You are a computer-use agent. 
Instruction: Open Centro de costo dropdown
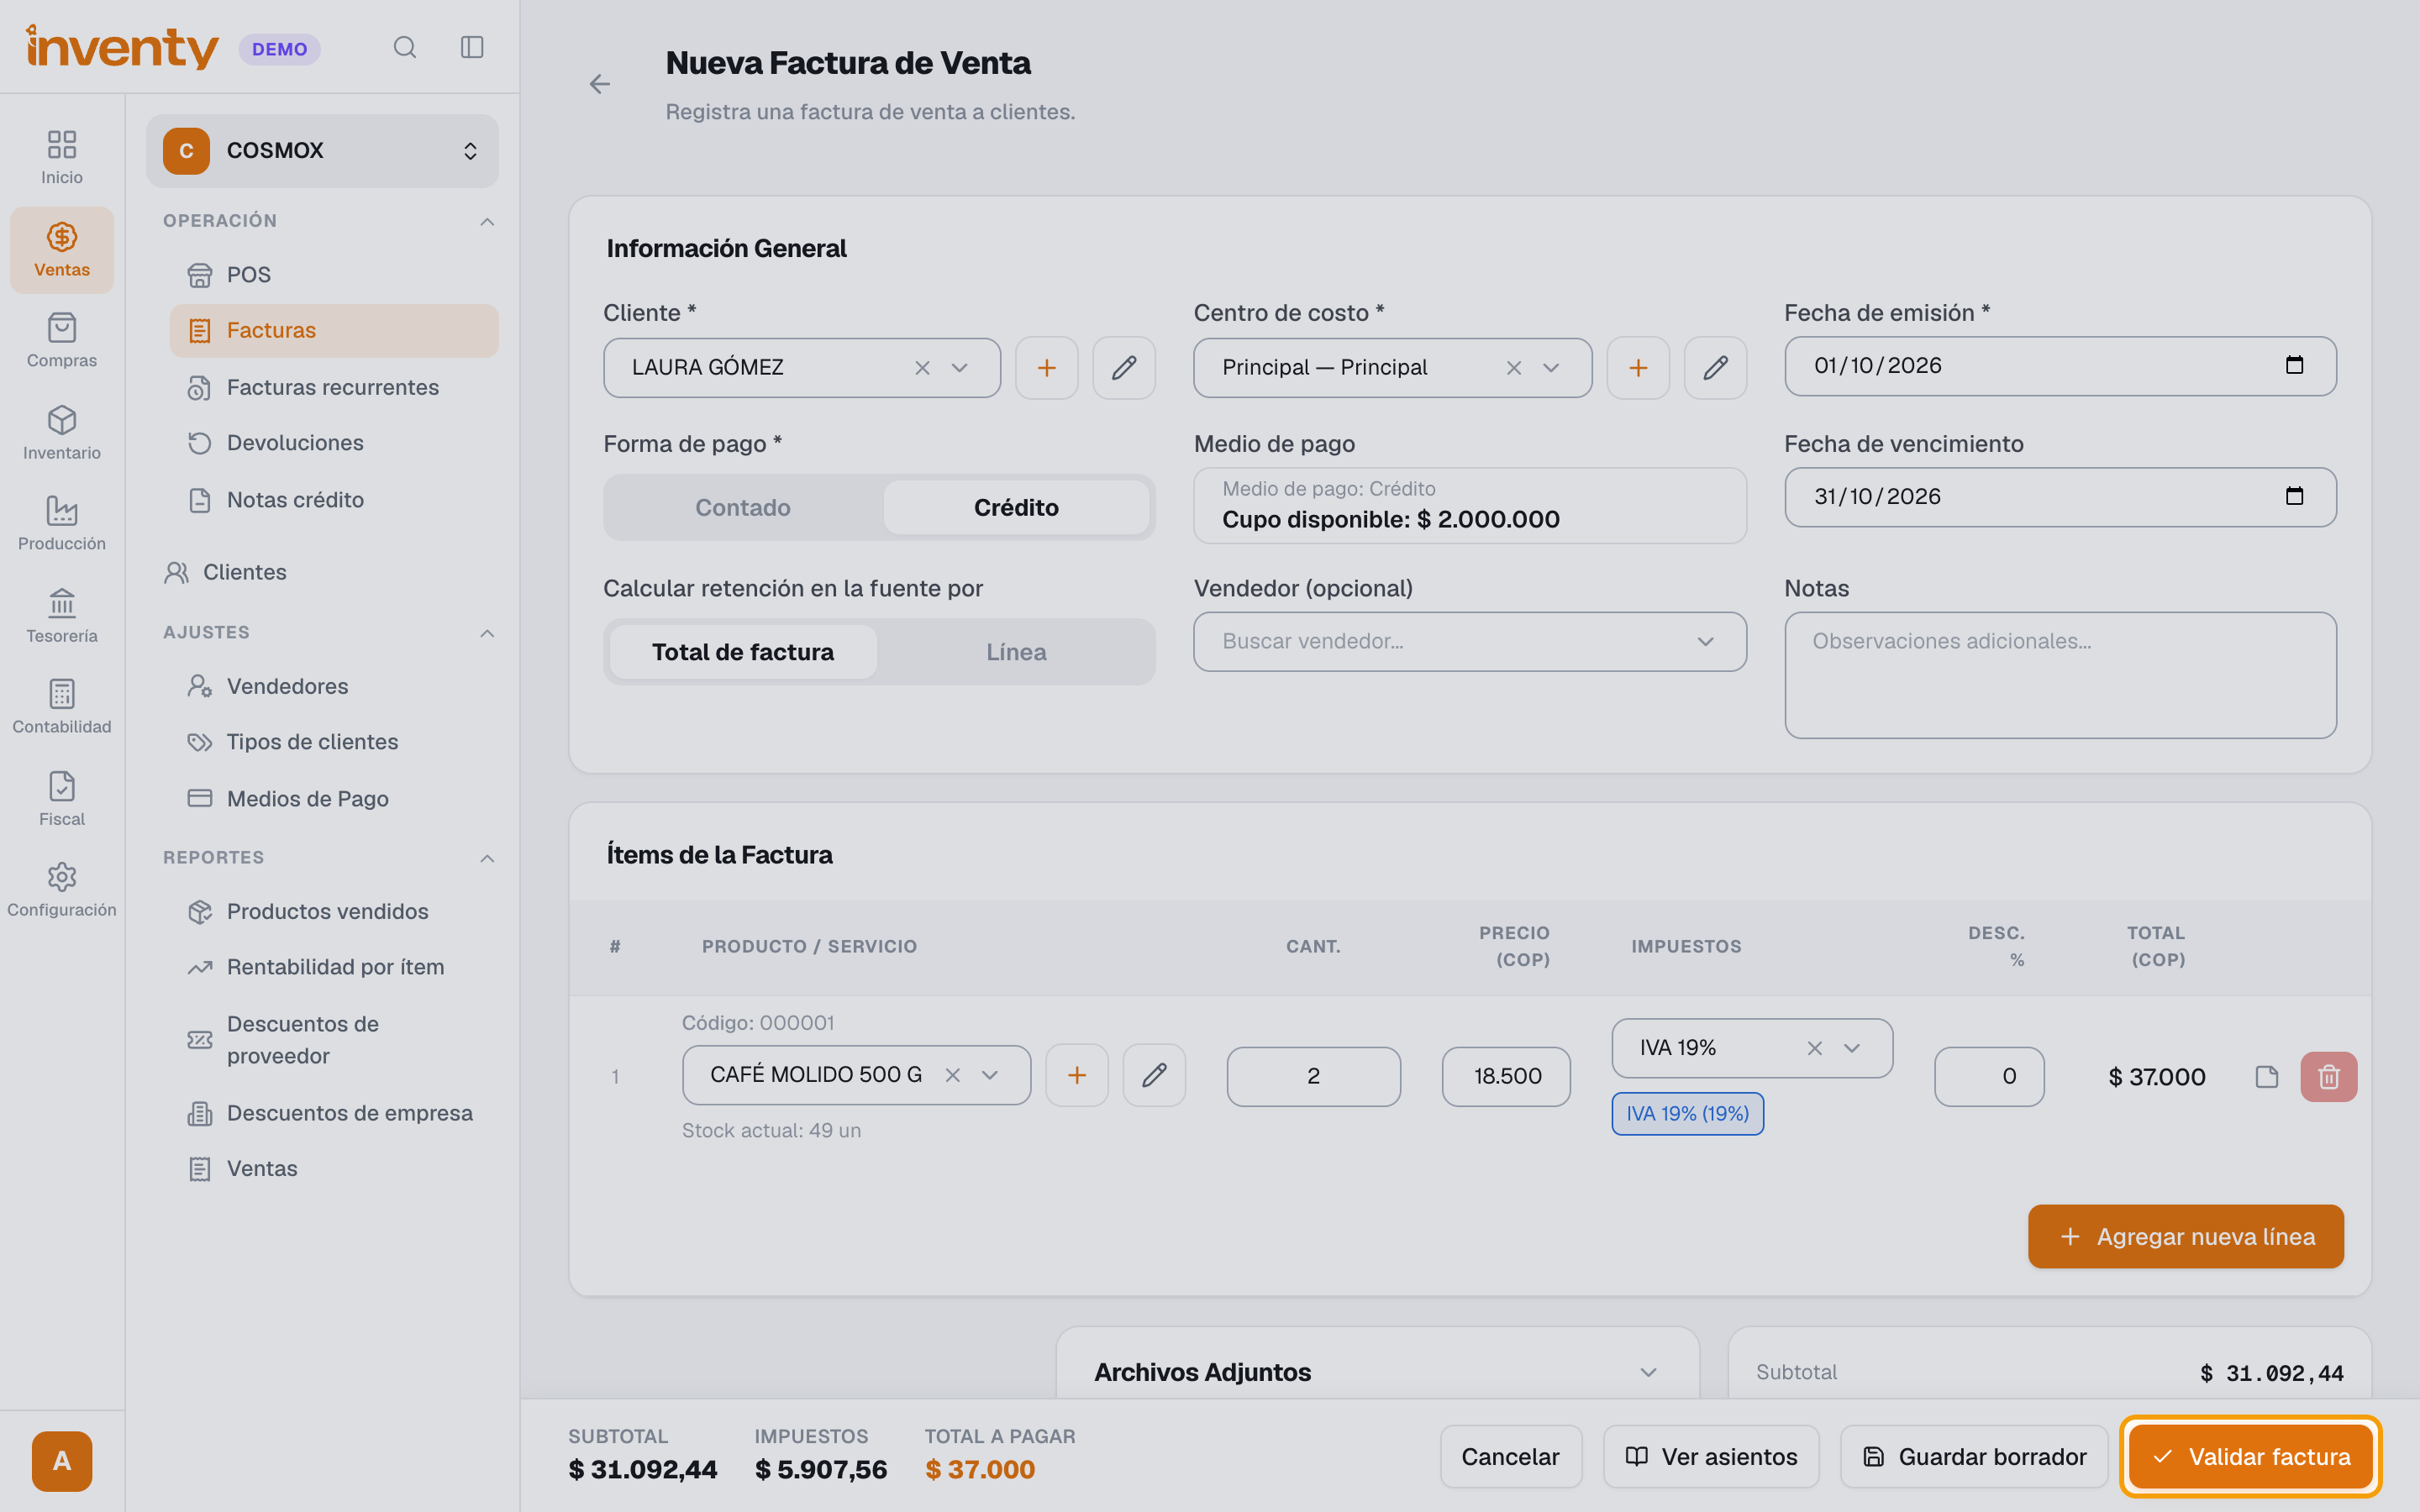tap(1550, 368)
